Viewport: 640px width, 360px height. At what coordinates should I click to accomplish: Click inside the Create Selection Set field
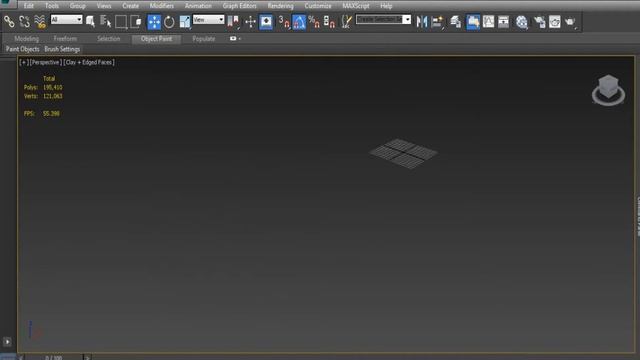pyautogui.click(x=379, y=19)
